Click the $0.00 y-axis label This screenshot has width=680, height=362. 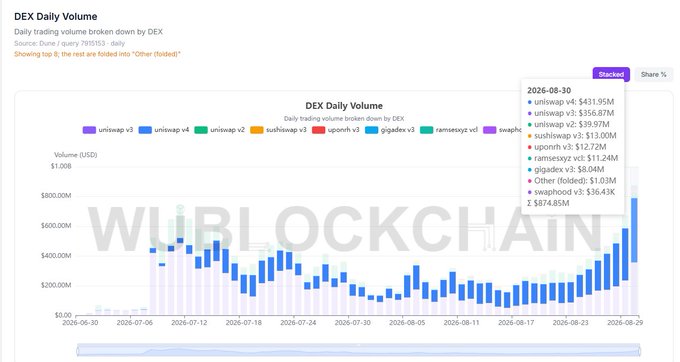coord(63,315)
